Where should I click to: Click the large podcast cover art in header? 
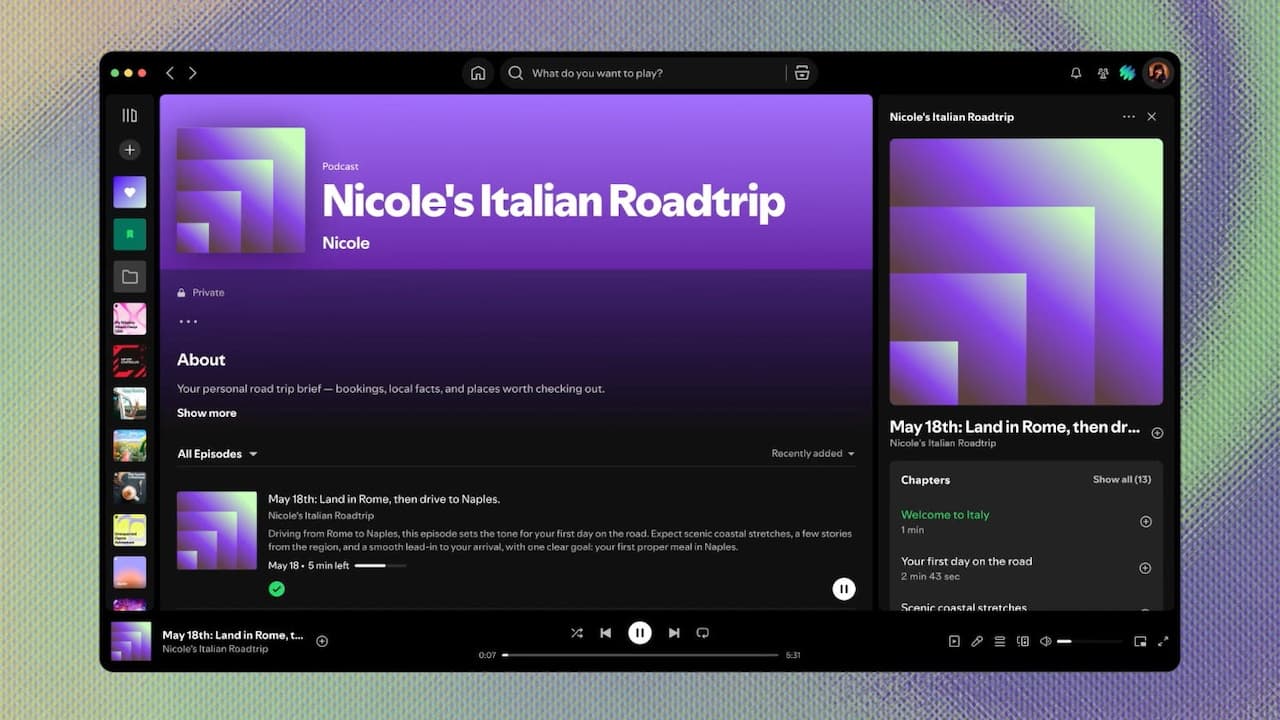pyautogui.click(x=241, y=190)
